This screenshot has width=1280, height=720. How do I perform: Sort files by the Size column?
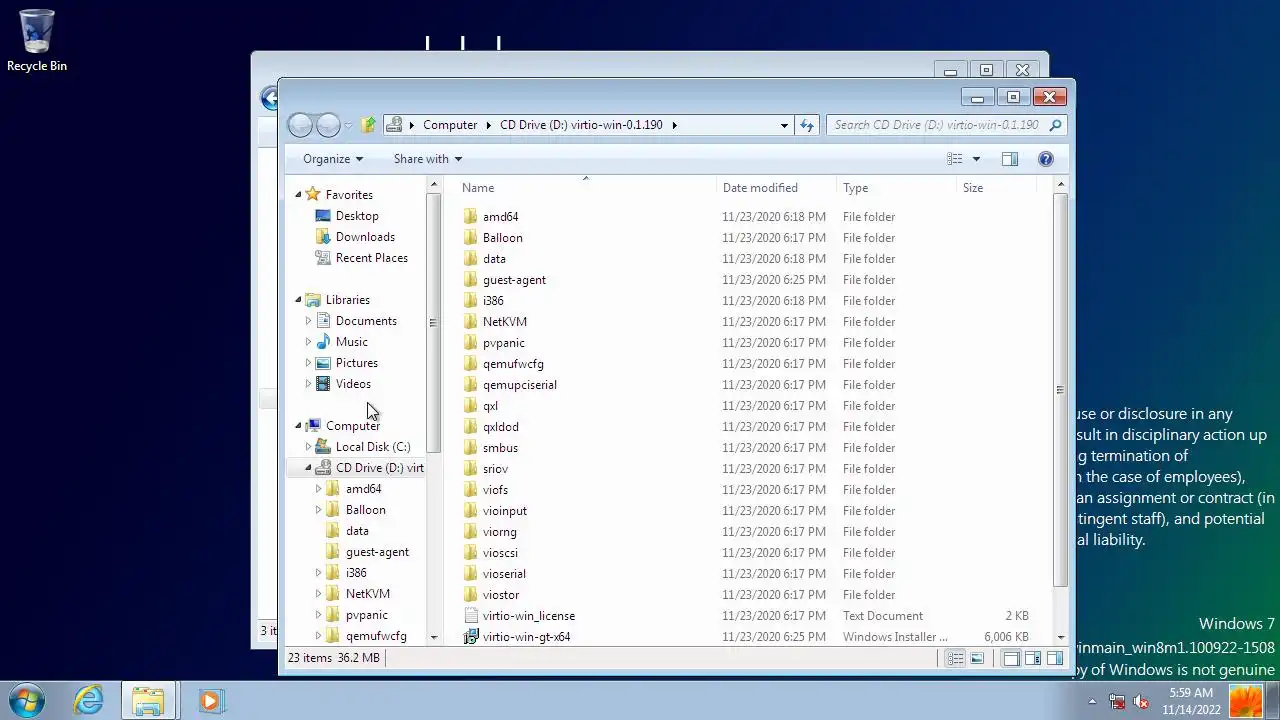tap(997, 188)
